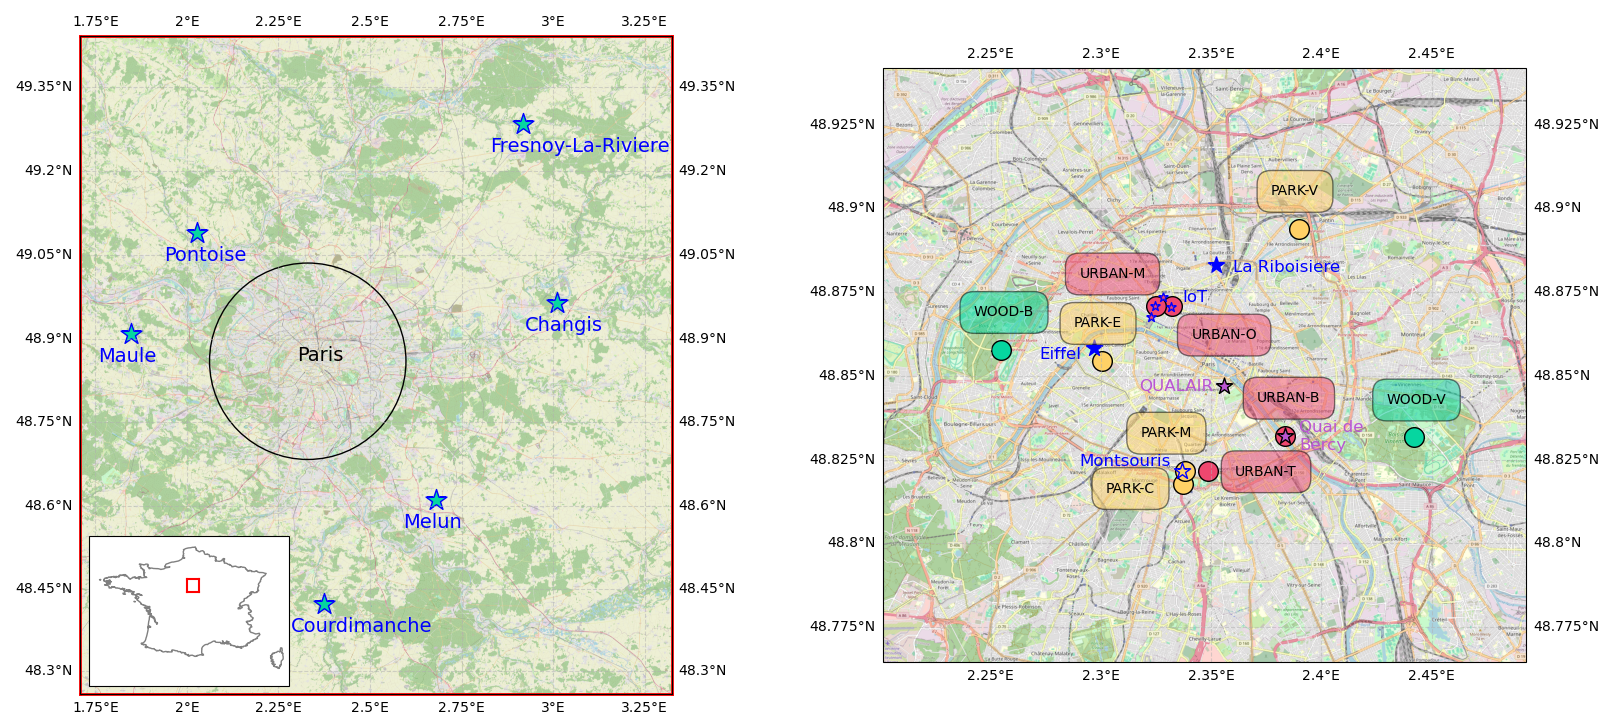Click the PARK-C label box
The height and width of the screenshot is (728, 1614).
pyautogui.click(x=1129, y=489)
